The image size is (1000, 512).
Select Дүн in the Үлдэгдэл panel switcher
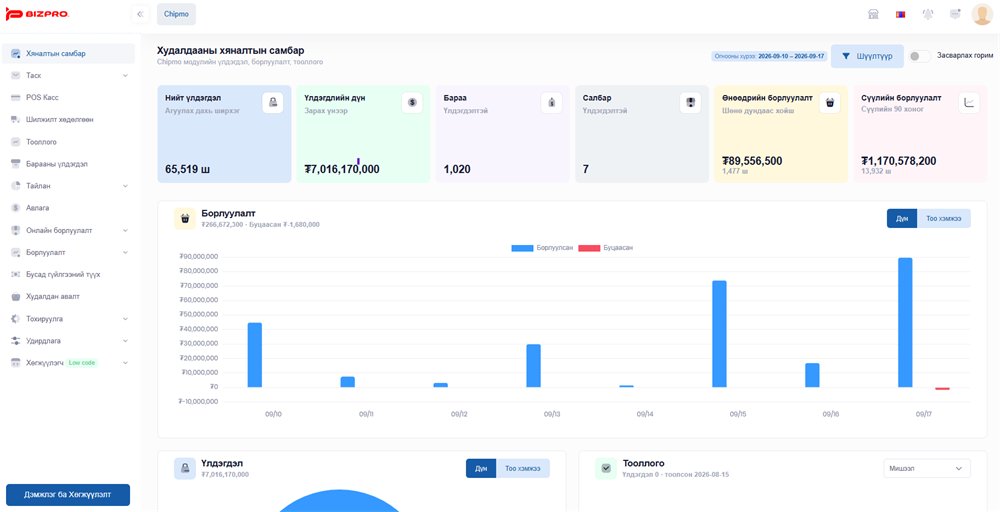(481, 468)
